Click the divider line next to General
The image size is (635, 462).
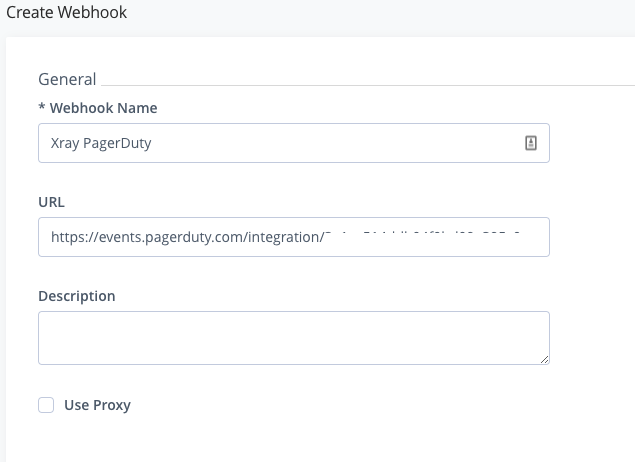[x=368, y=85]
